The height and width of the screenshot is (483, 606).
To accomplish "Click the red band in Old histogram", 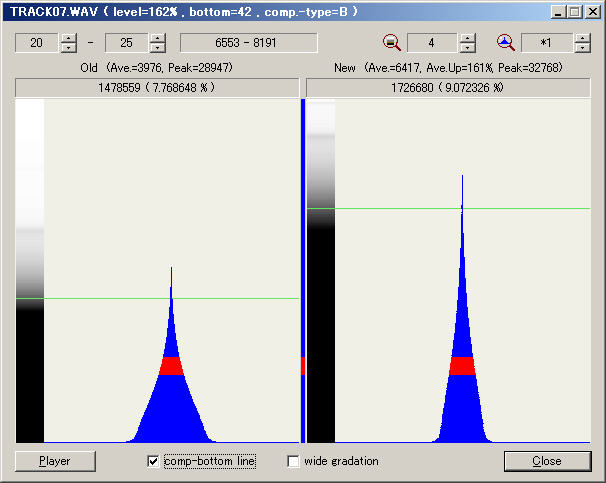I will click(171, 366).
